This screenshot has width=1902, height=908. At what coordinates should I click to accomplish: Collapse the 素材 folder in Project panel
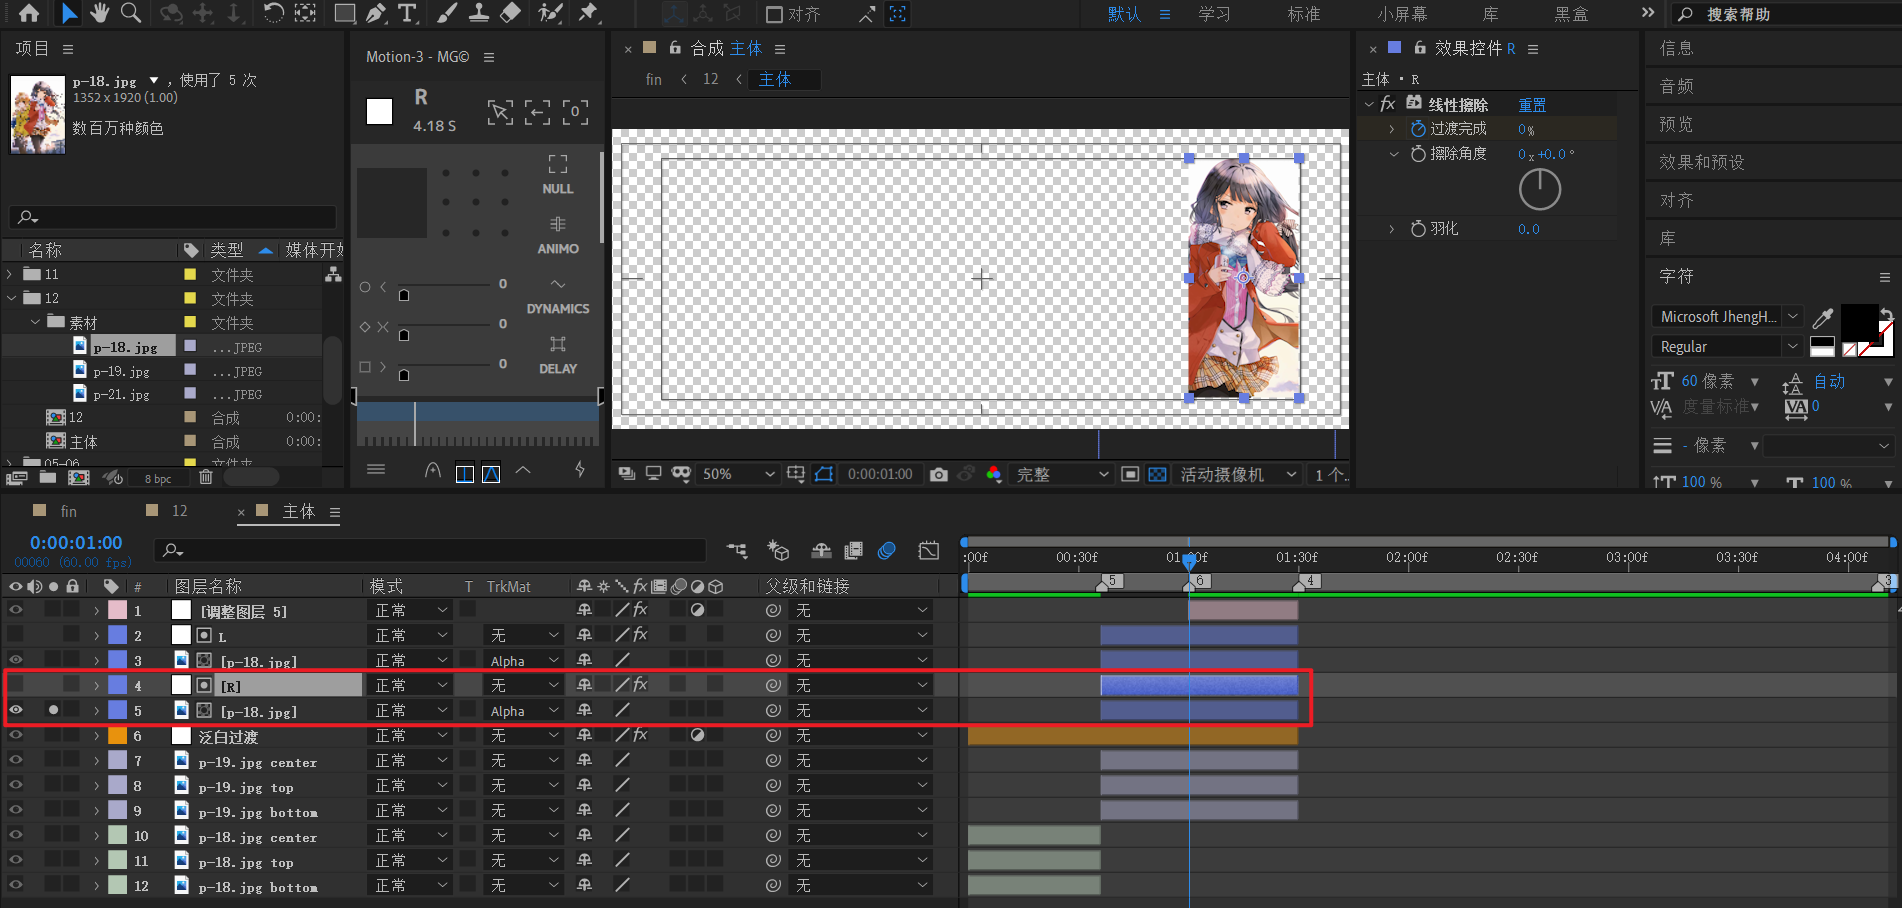35,322
